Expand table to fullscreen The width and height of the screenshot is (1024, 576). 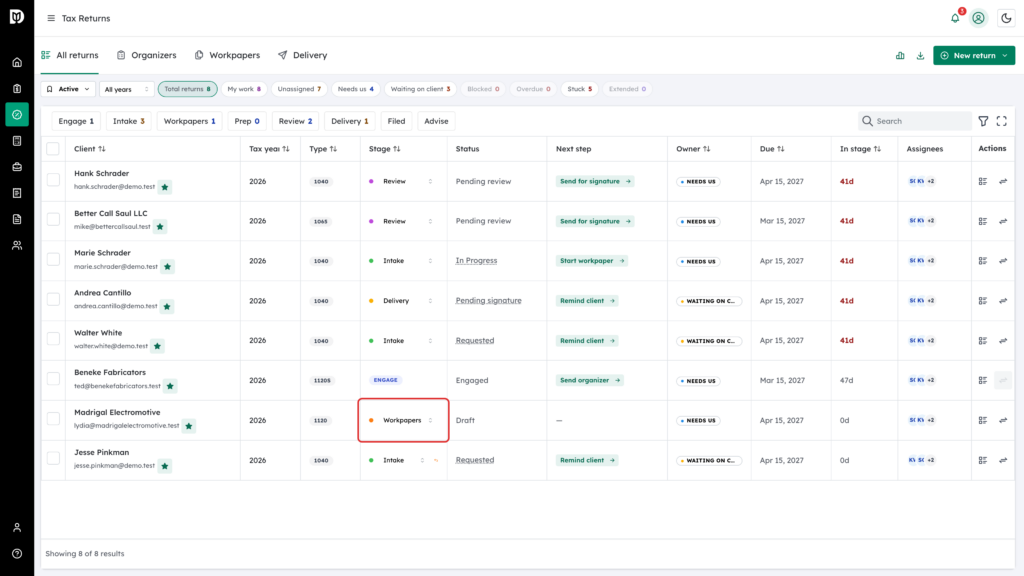[1002, 121]
